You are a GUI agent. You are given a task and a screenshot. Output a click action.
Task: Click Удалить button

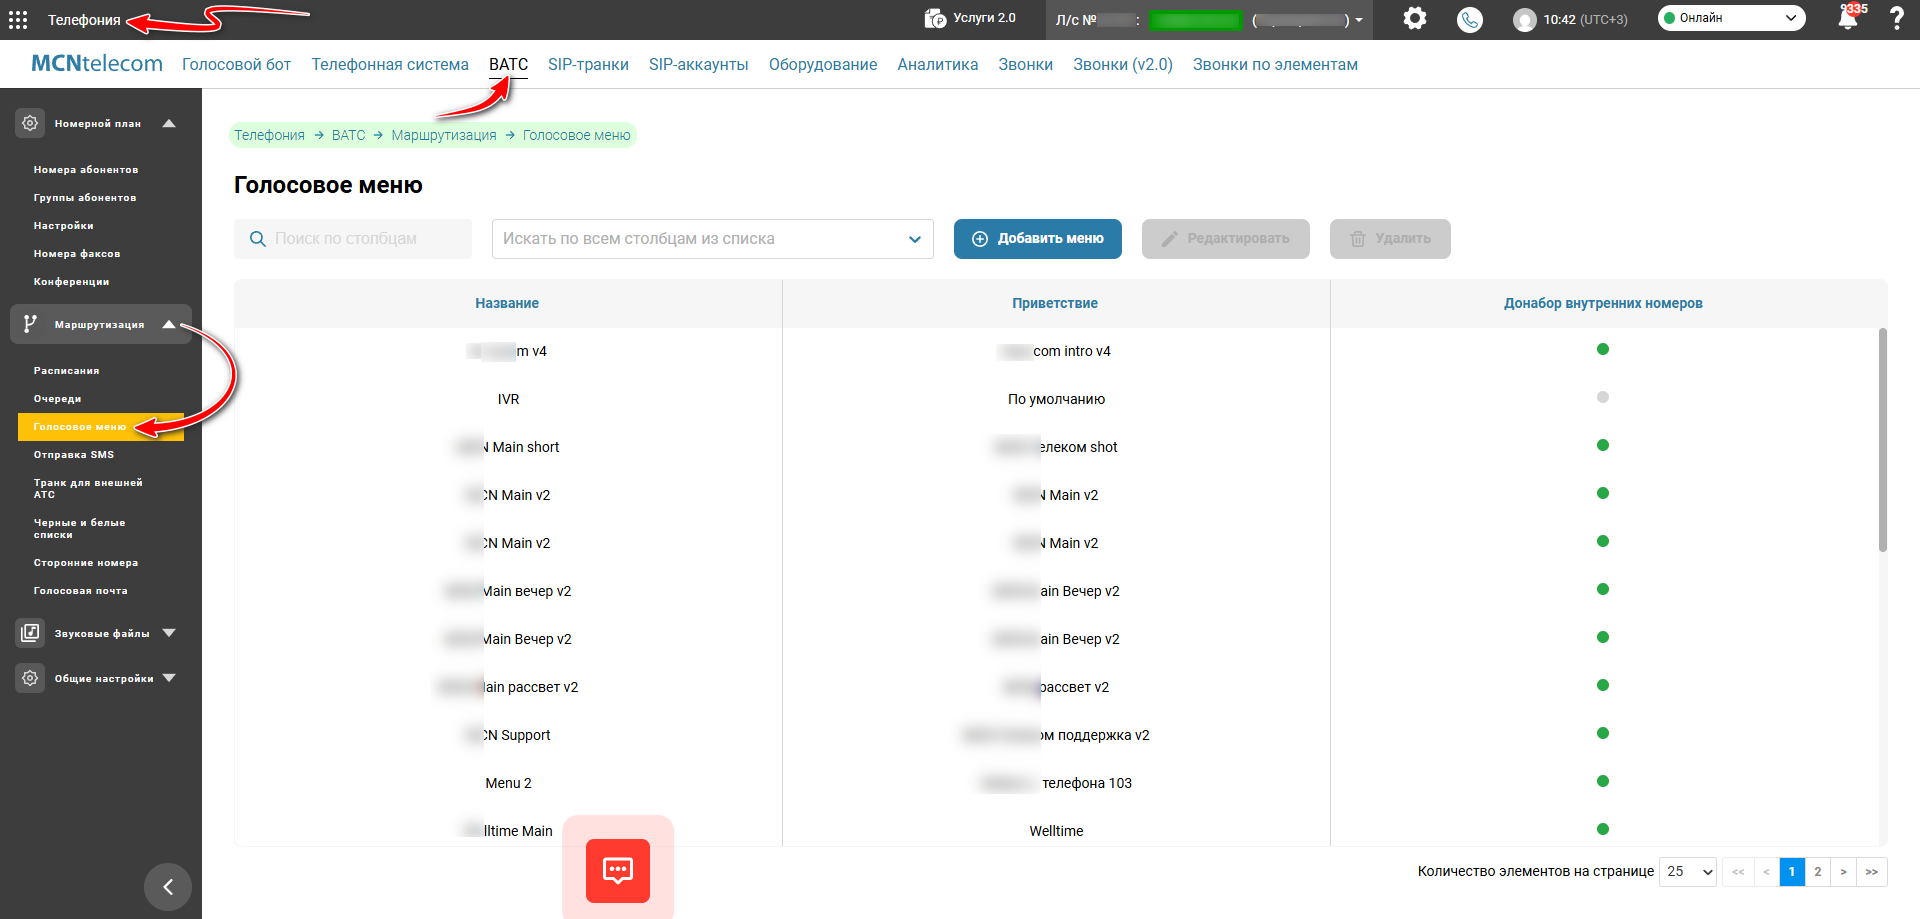point(1390,239)
